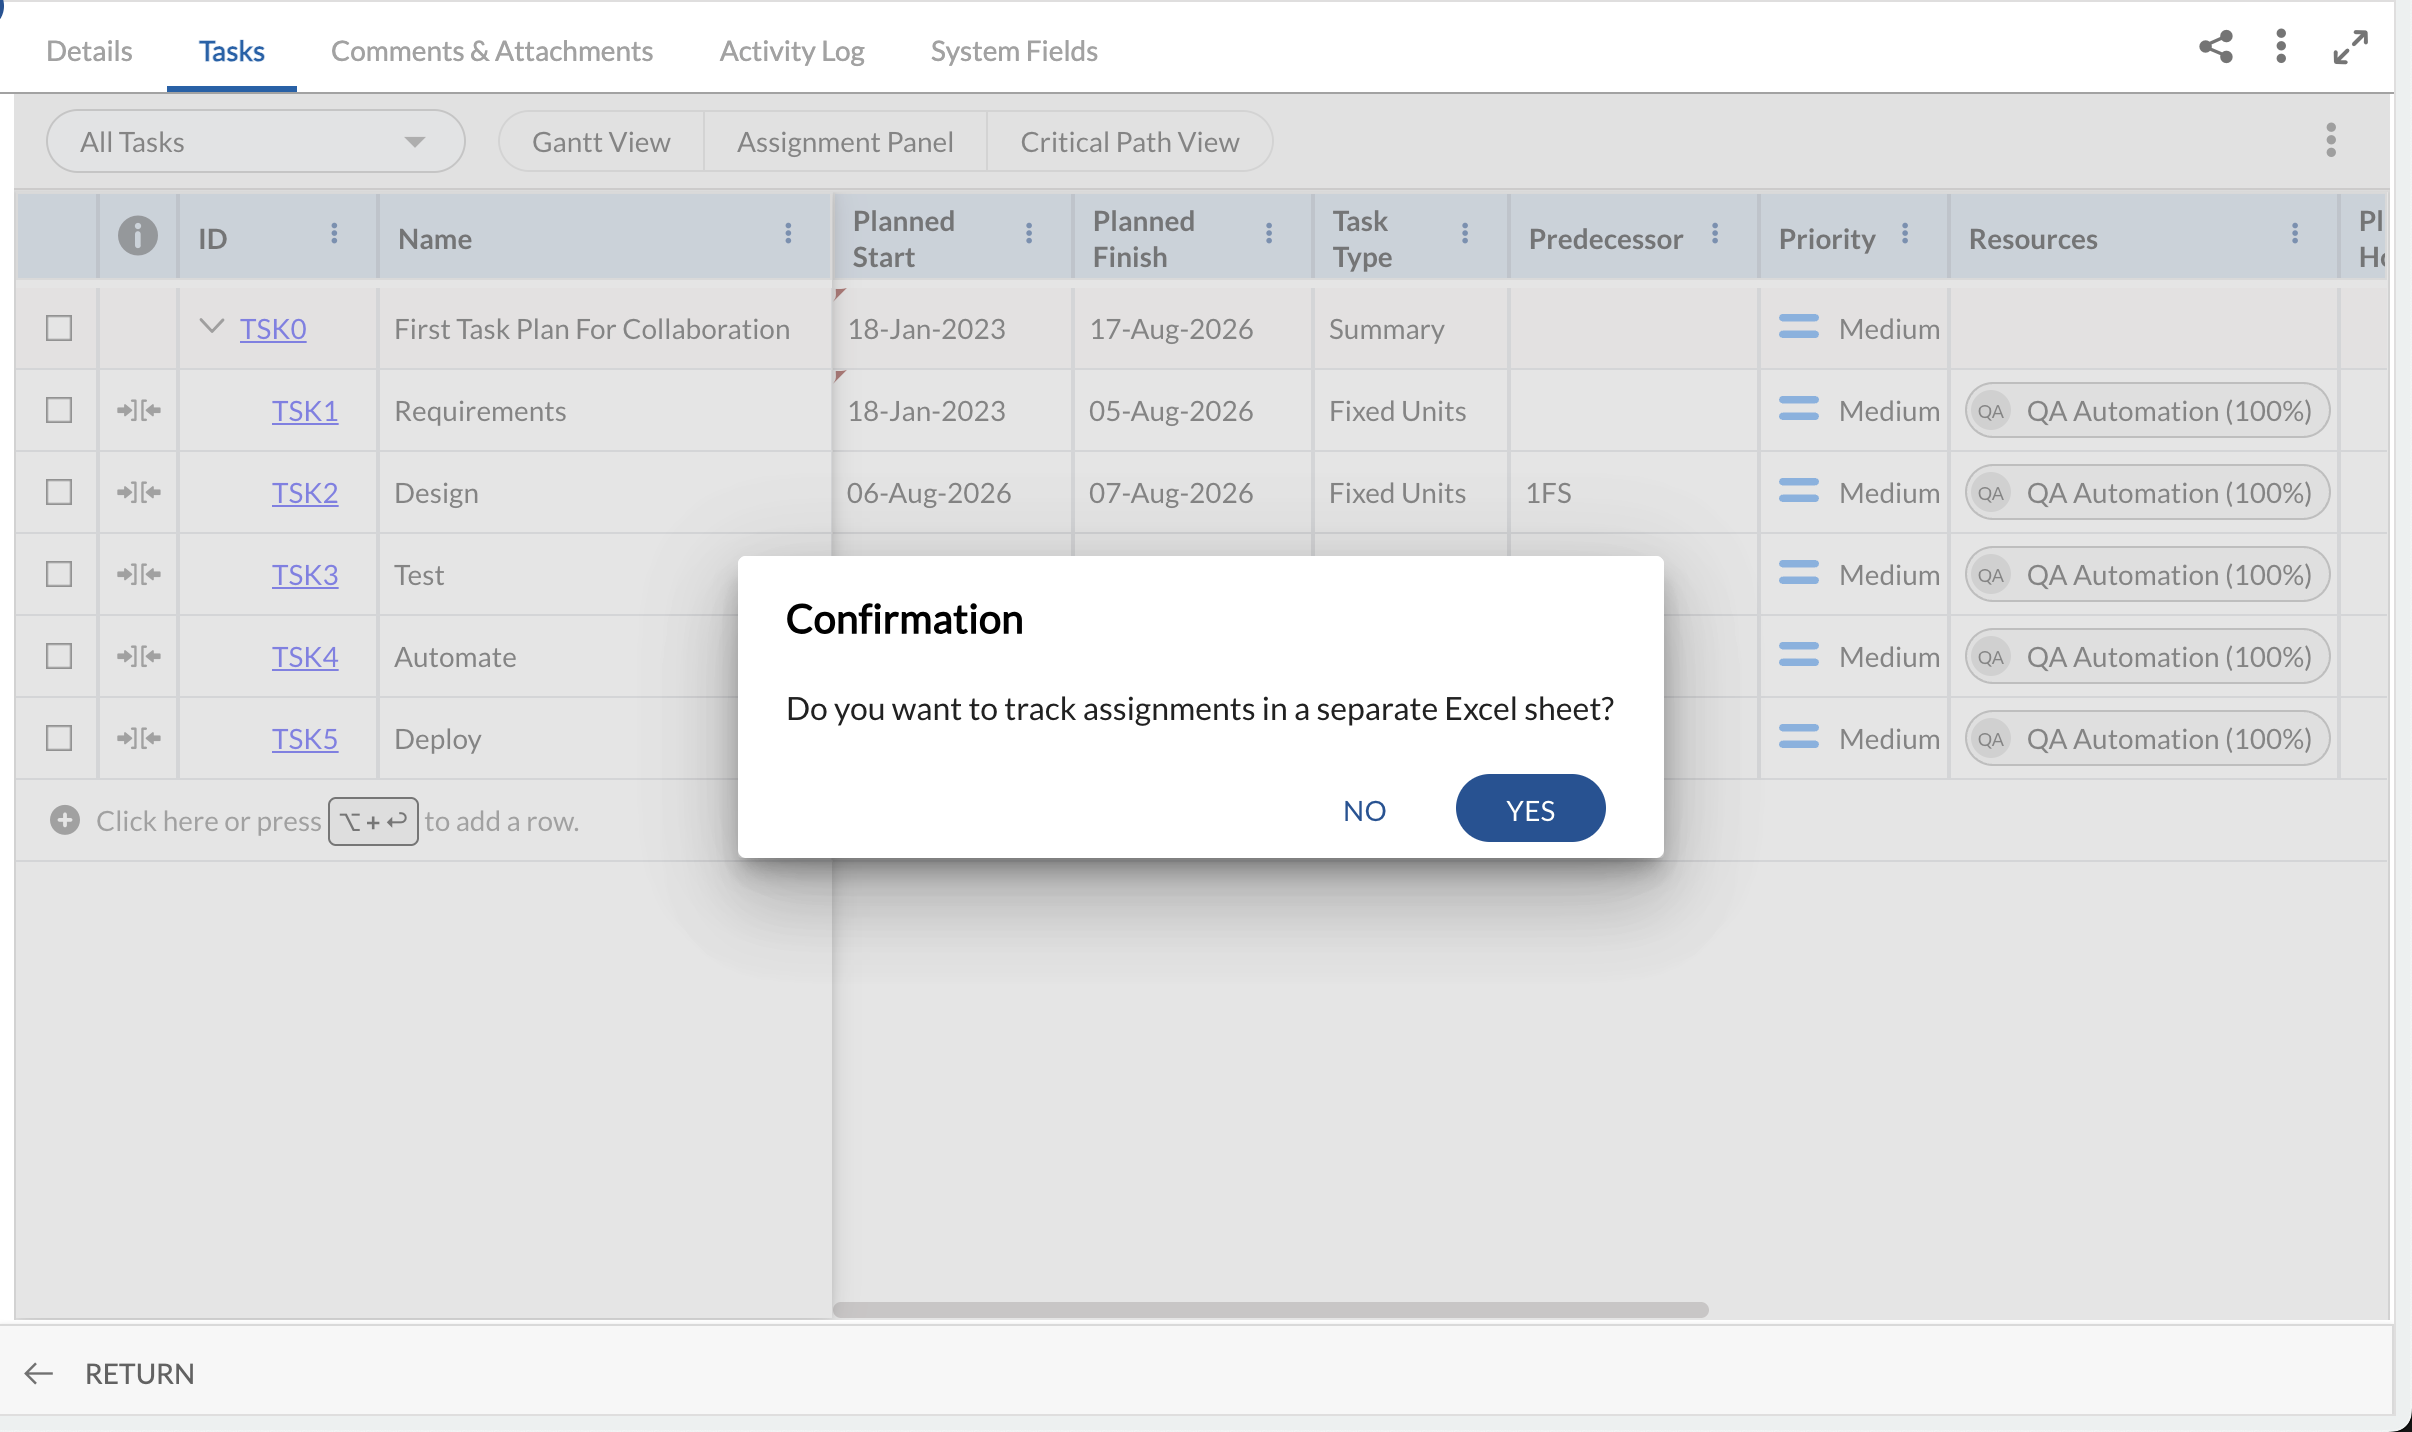Open the Planned Finish column options menu

(1269, 234)
